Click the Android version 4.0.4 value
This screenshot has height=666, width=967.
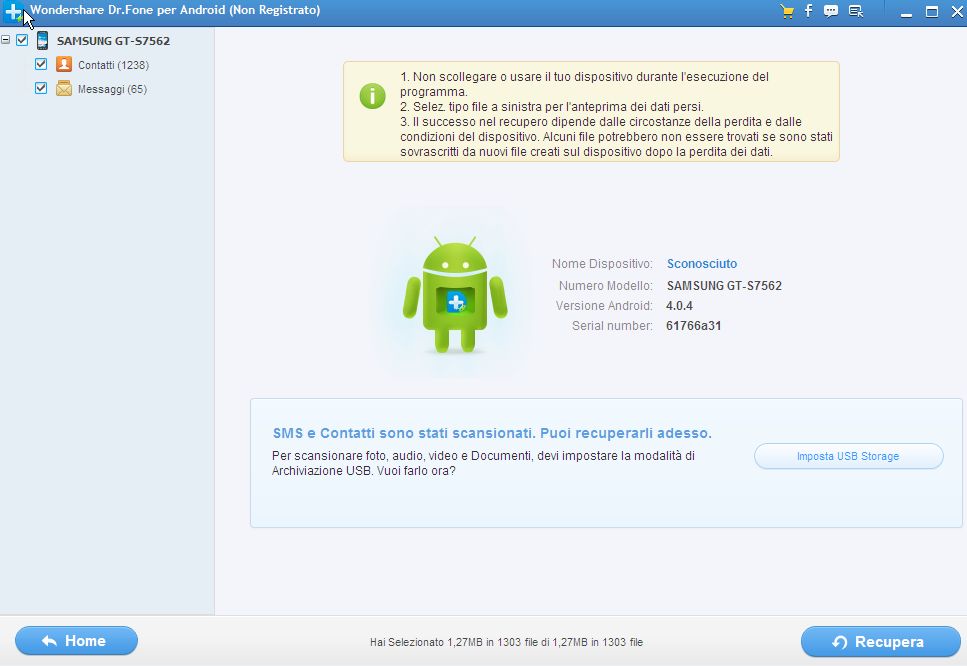click(x=680, y=306)
